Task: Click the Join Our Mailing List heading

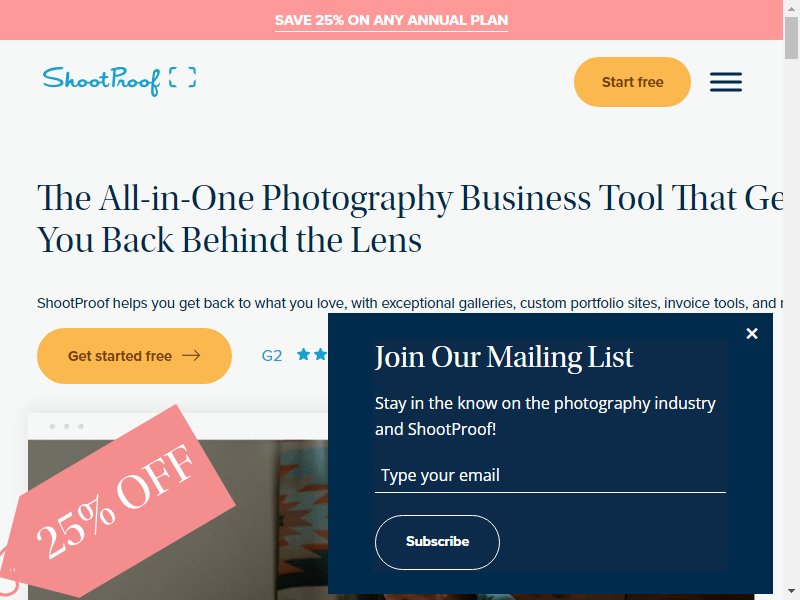Action: [x=504, y=357]
